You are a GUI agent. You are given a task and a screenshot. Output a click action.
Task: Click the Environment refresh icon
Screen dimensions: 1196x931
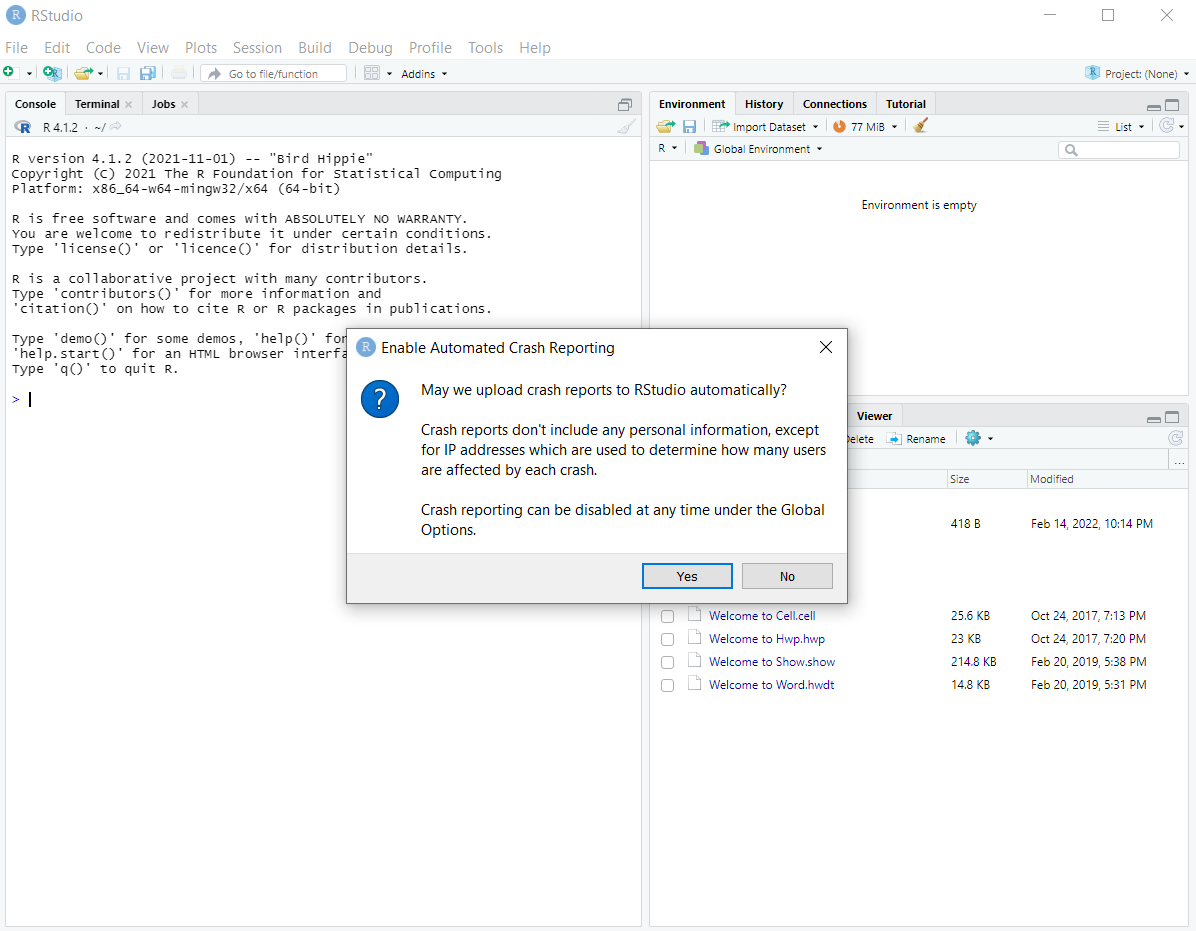[1166, 126]
